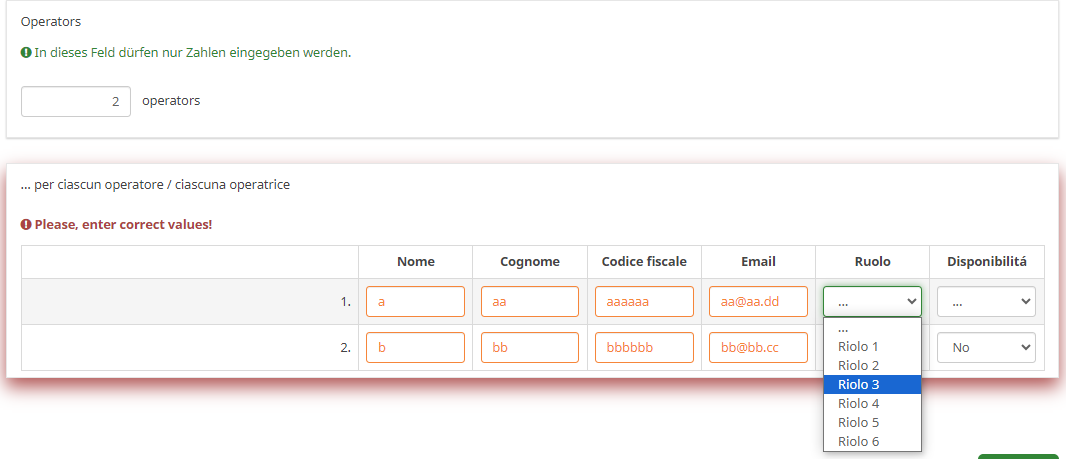
Task: Click the Cognome field containing "aa"
Action: click(530, 302)
